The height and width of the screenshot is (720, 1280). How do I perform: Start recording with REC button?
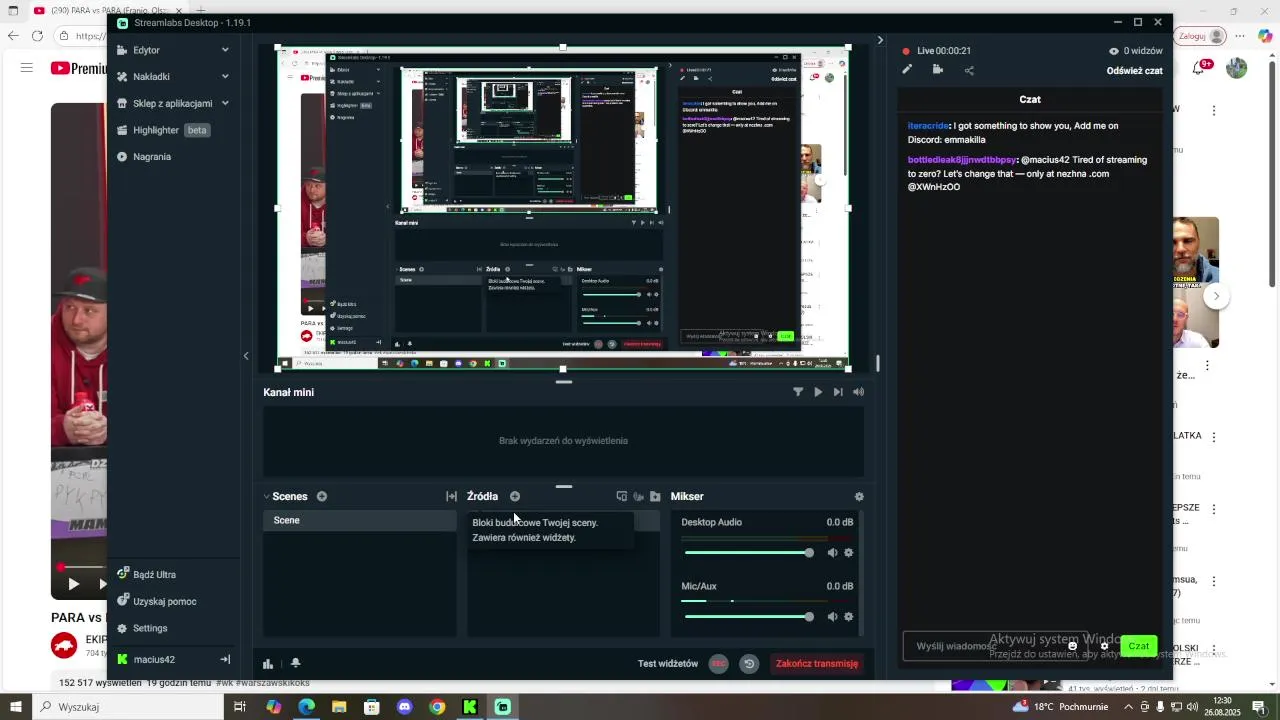coord(718,664)
